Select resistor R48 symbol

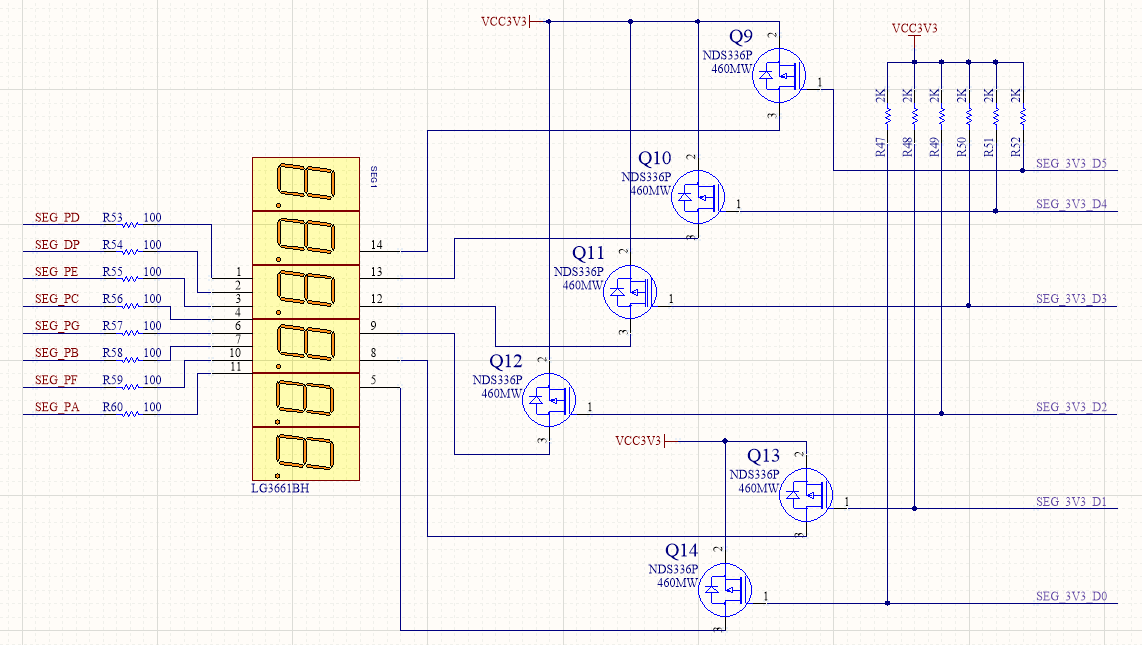click(915, 115)
